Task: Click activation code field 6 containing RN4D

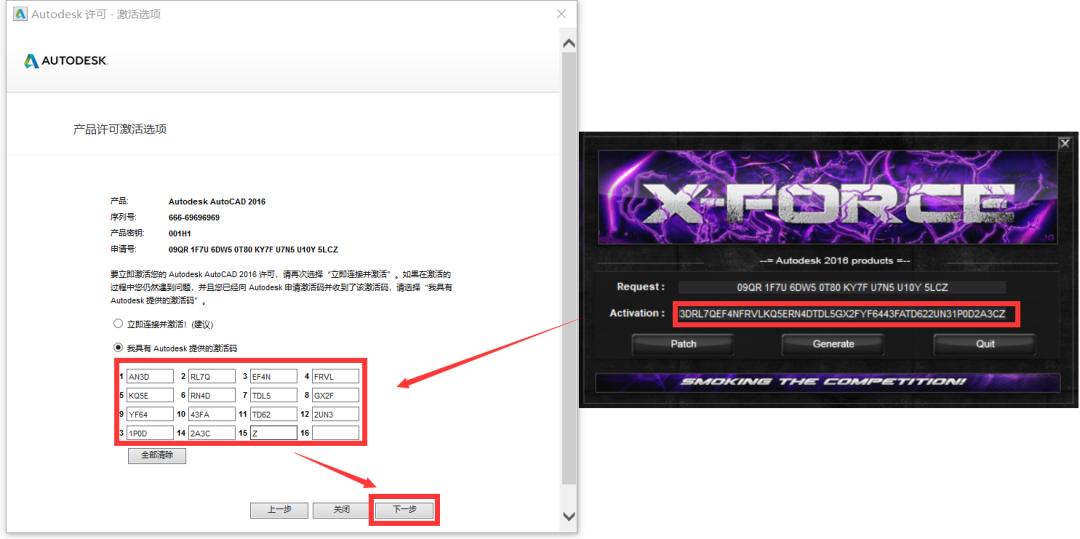Action: (x=211, y=395)
